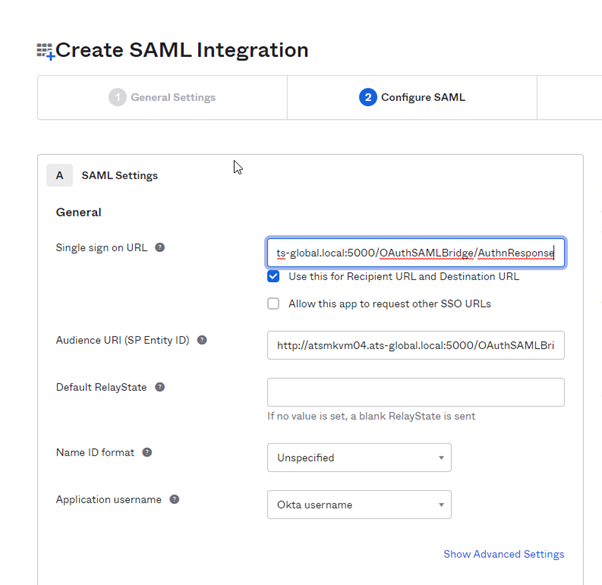The height and width of the screenshot is (585, 602).
Task: Click help icon beside Application username
Action: [x=174, y=499]
